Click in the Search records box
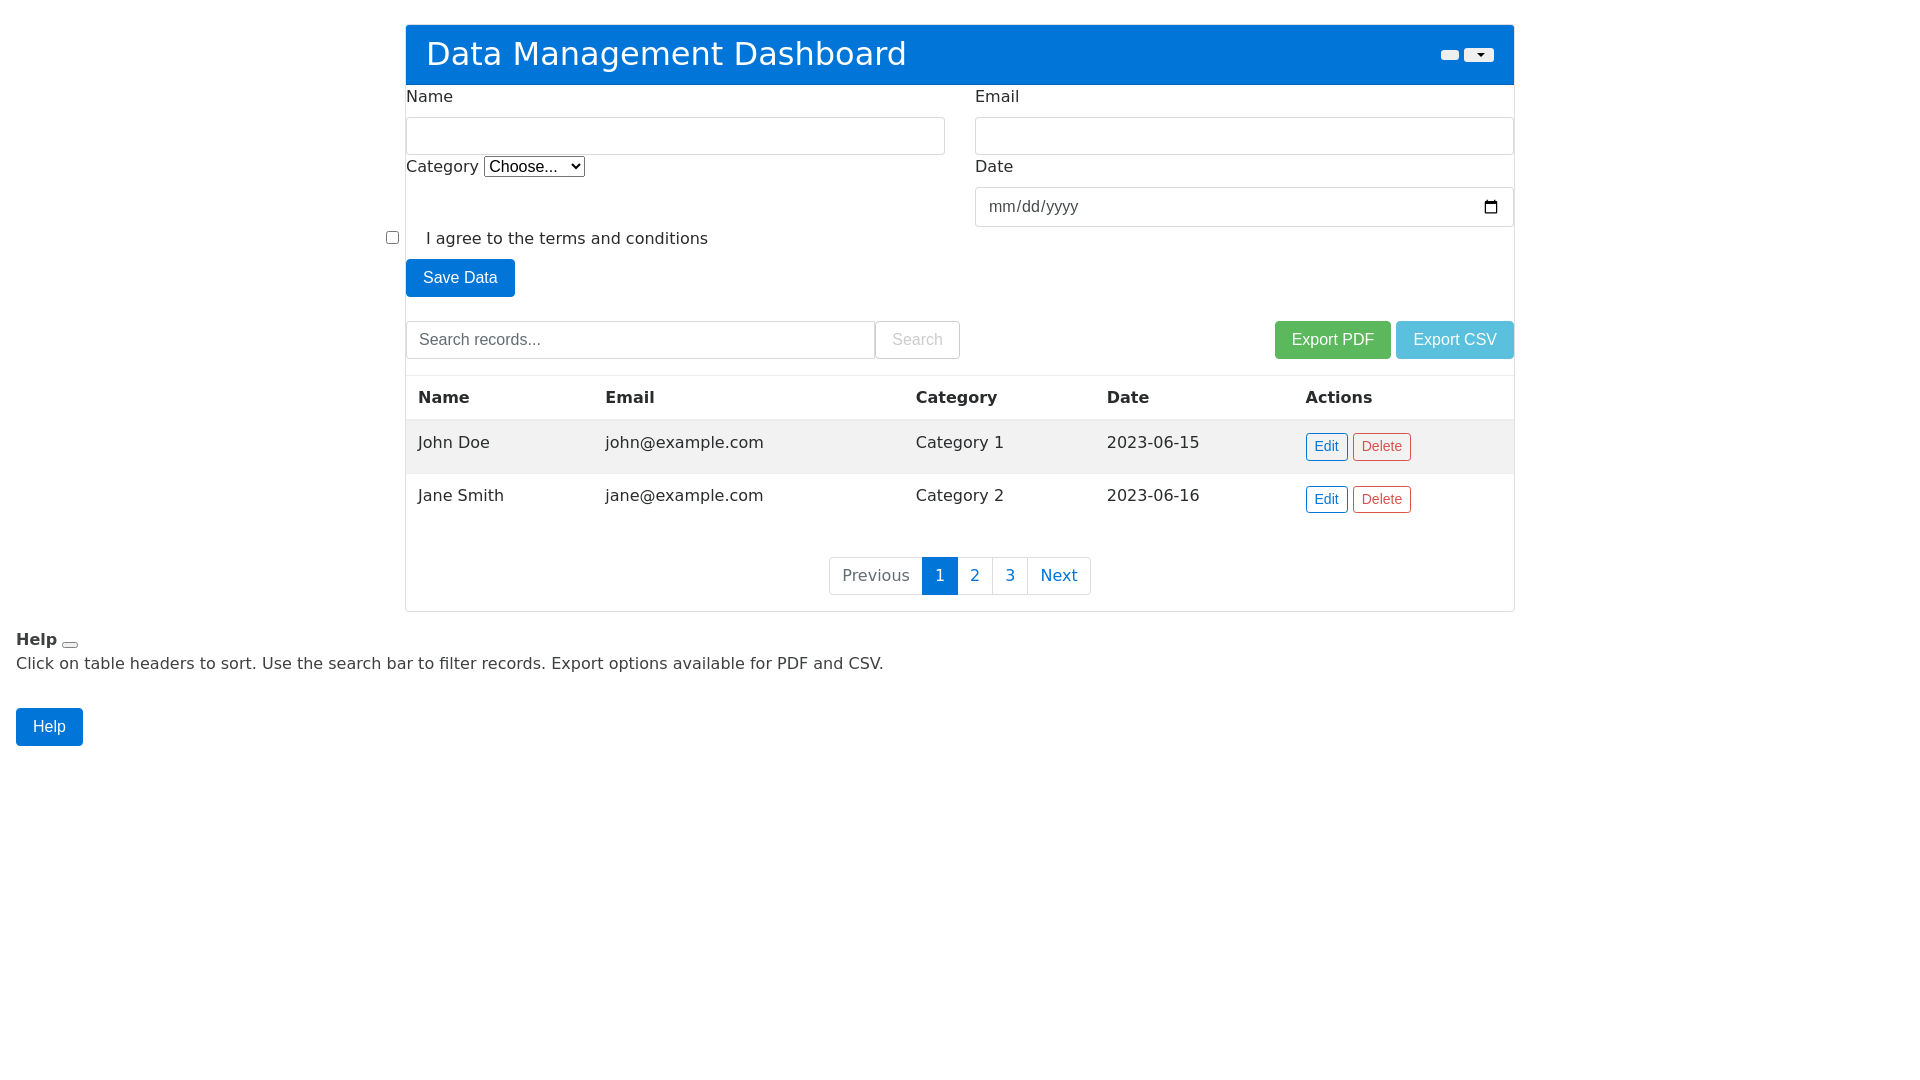1920x1080 pixels. point(640,340)
